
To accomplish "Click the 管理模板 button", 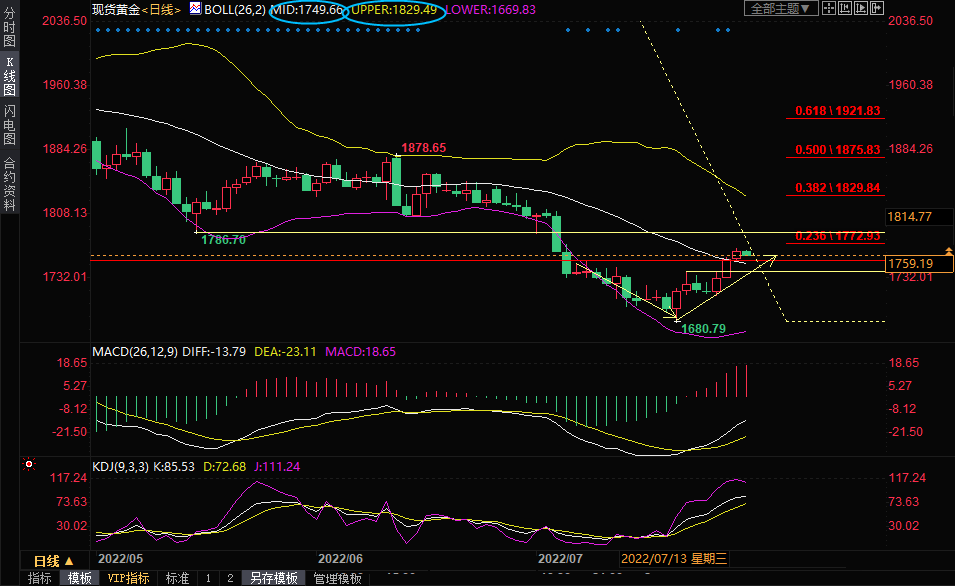I will tap(336, 578).
